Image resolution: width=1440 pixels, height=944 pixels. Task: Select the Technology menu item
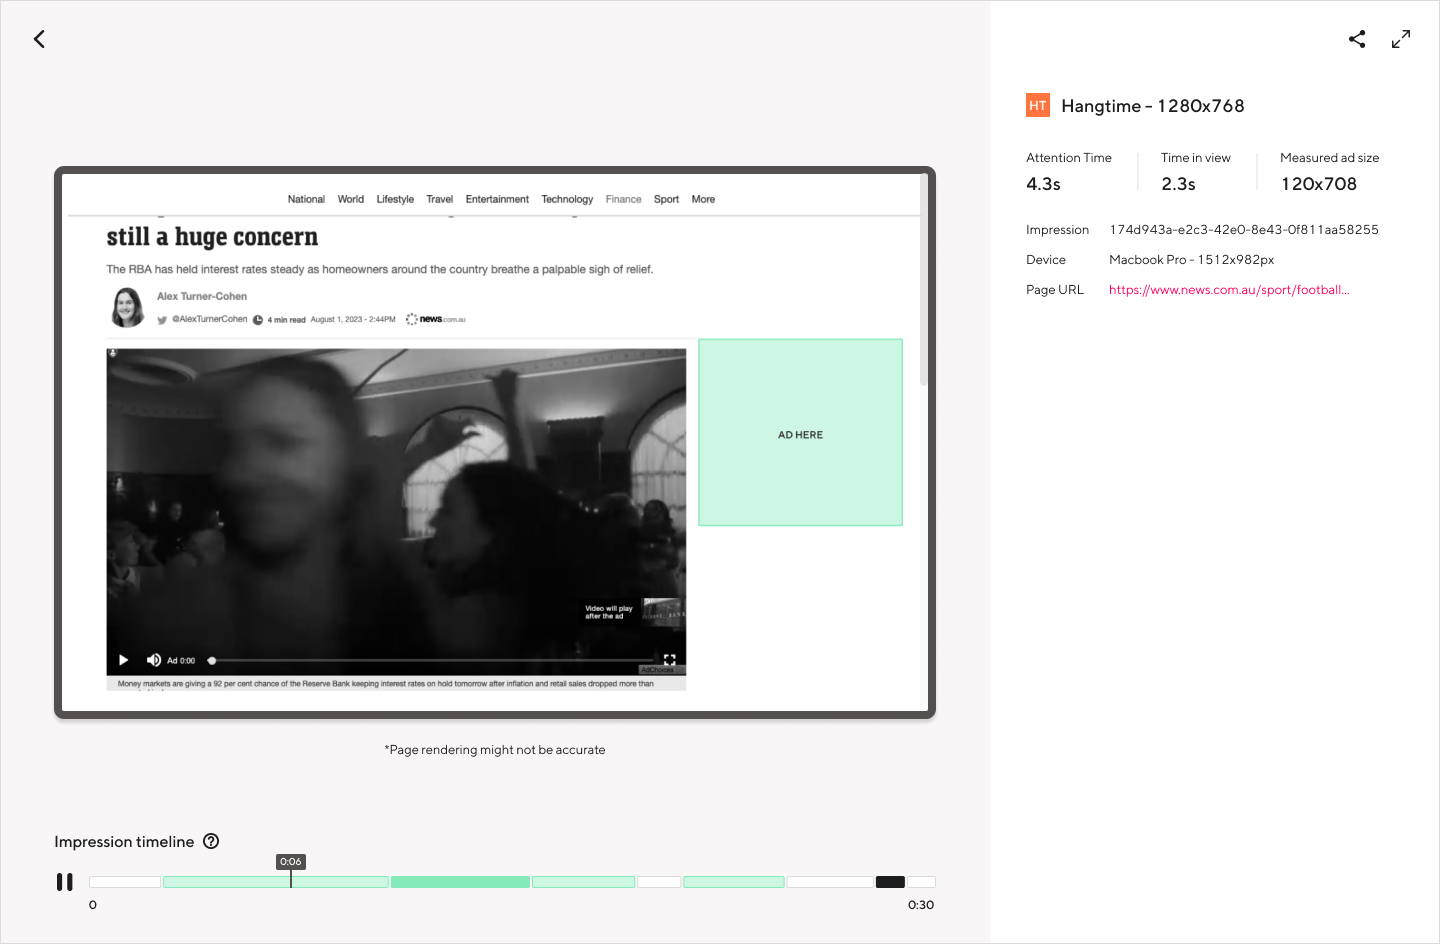click(x=567, y=199)
